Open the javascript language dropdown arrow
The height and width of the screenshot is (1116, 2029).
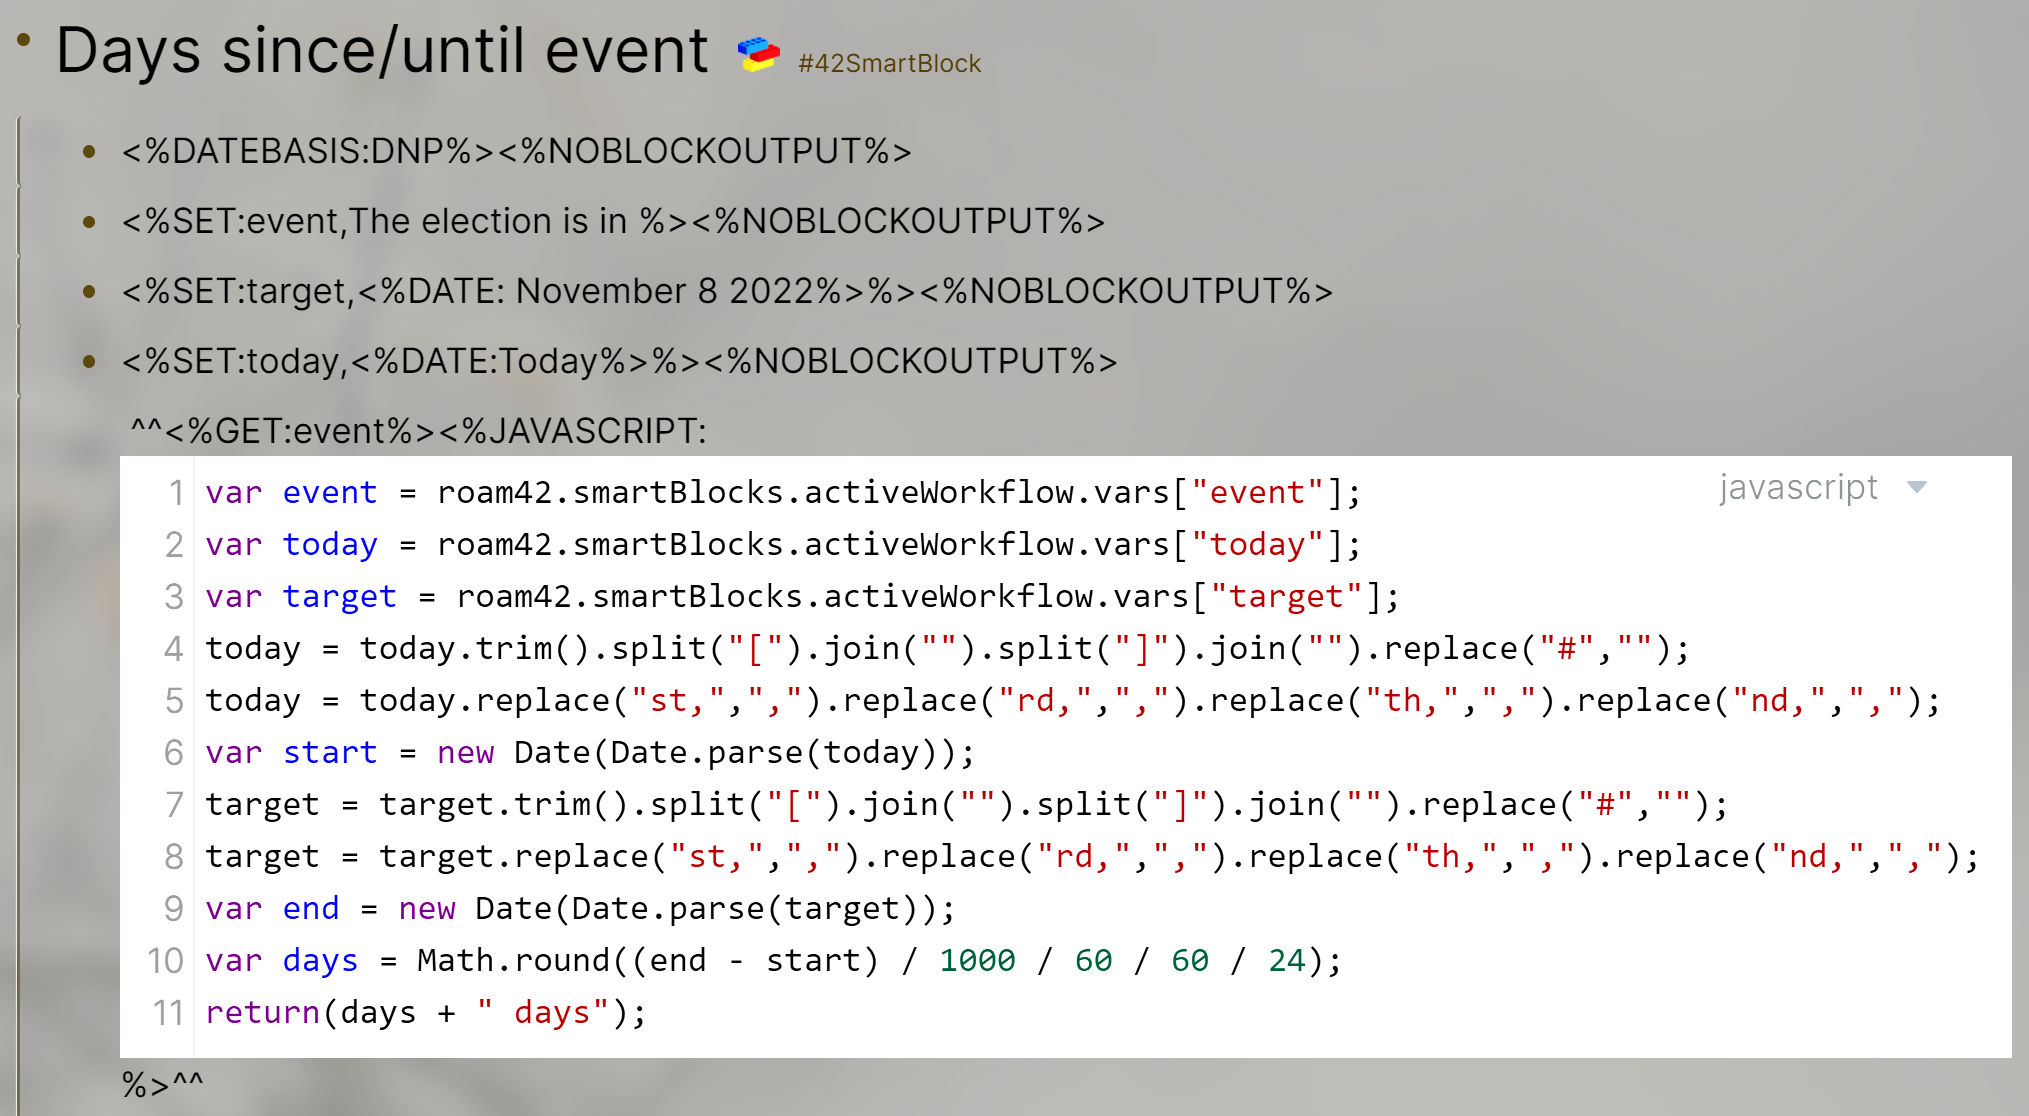click(x=1917, y=488)
